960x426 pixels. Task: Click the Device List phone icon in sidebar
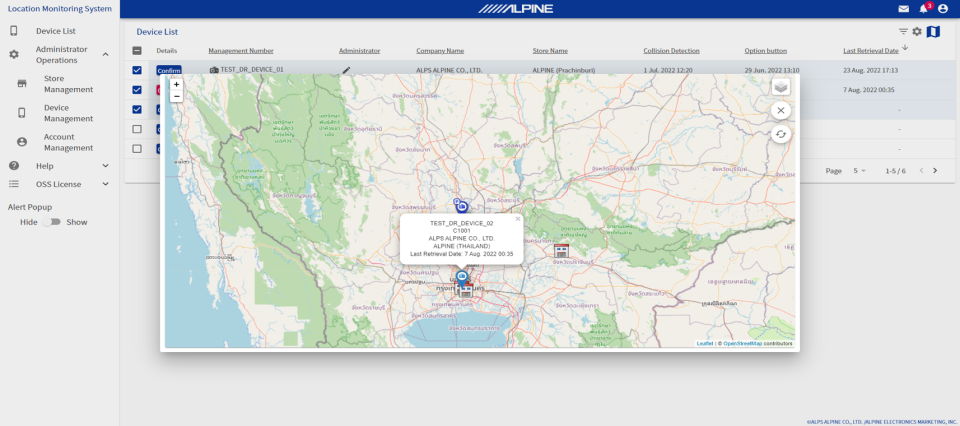(x=13, y=31)
